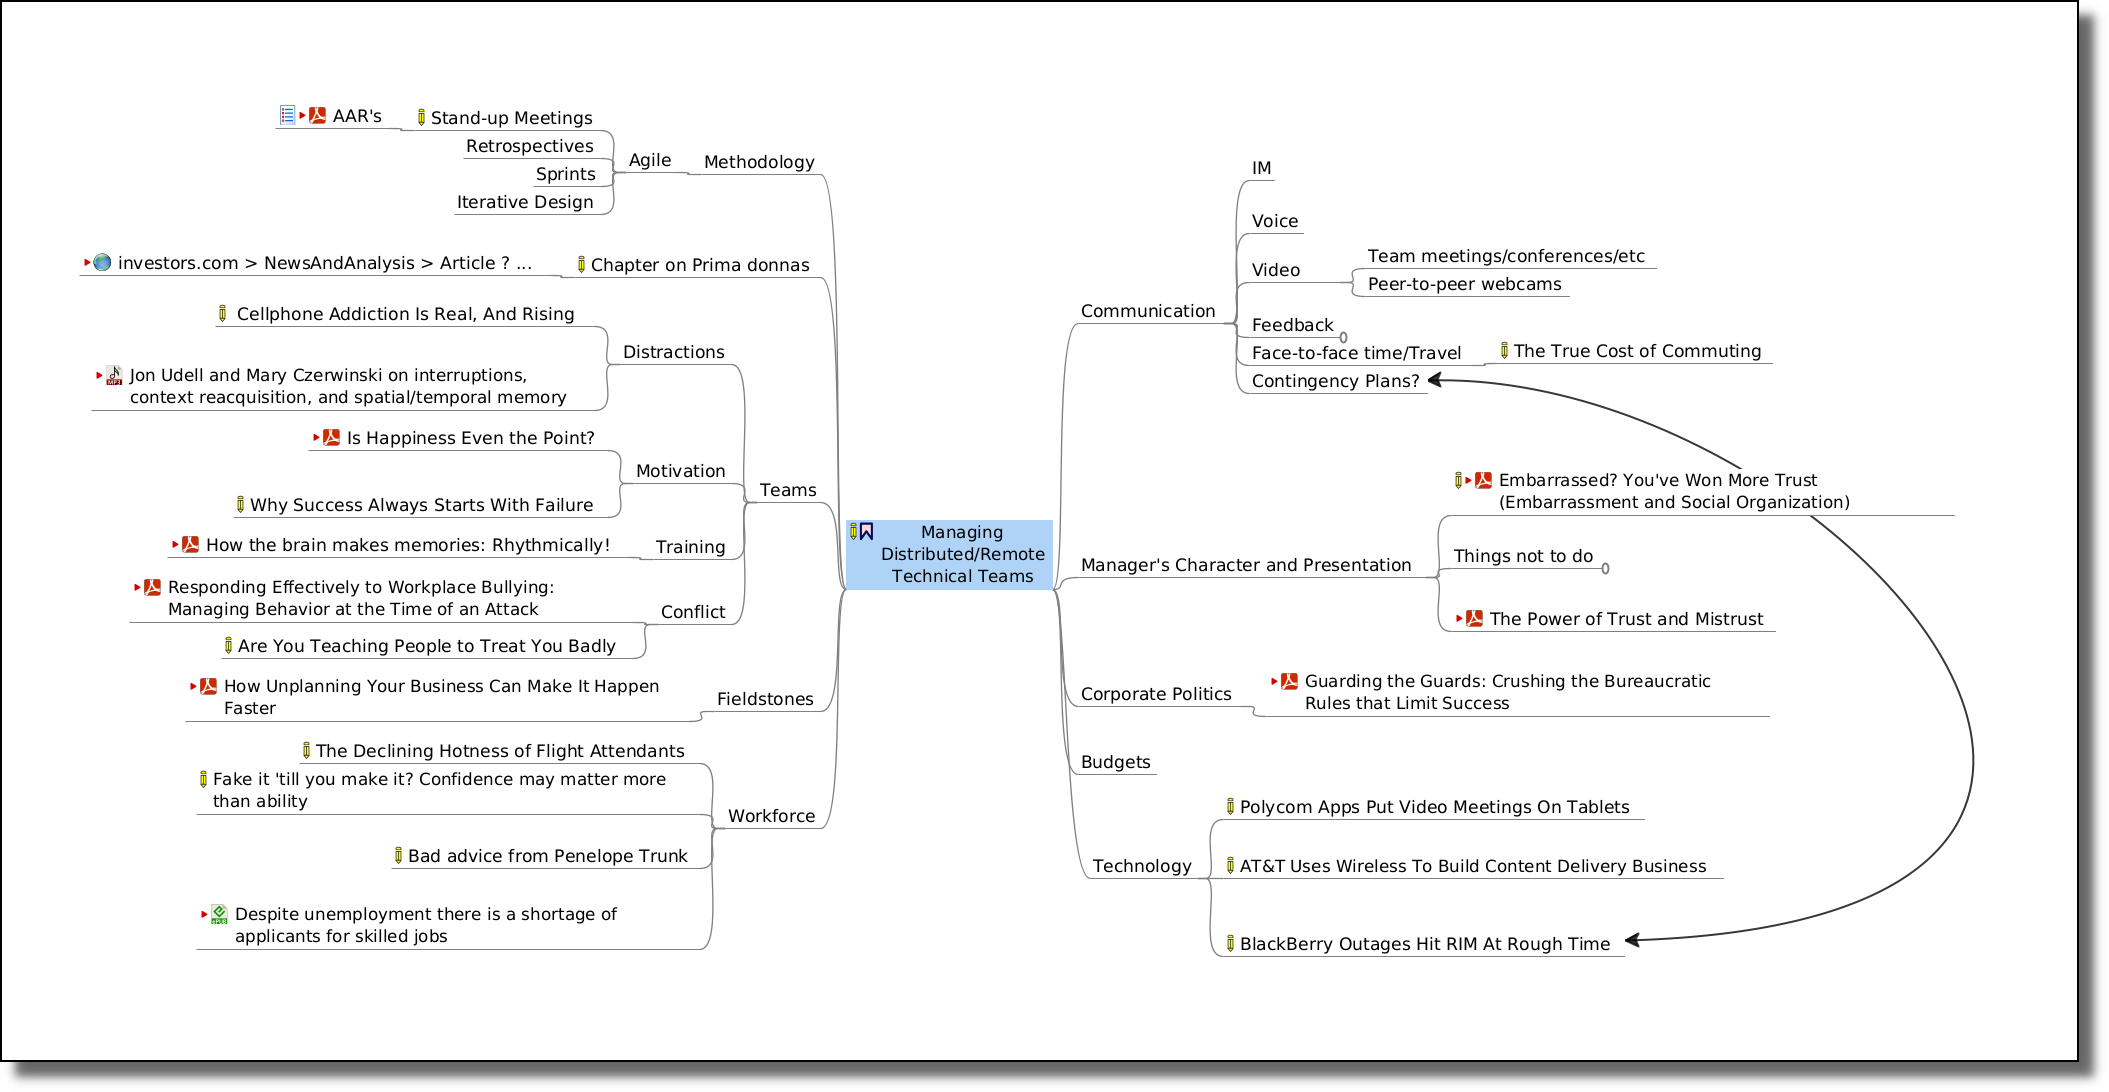Select the Managing Distributed/Remote Technical Teams root
The height and width of the screenshot is (1092, 2109).
click(x=961, y=555)
